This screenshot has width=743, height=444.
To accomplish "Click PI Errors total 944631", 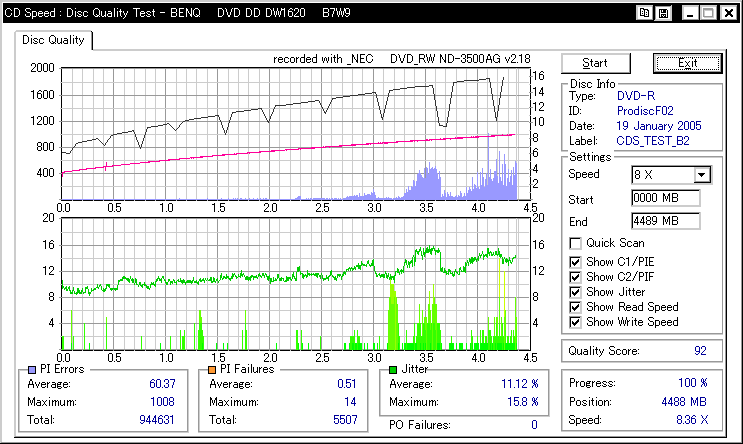I will pos(157,420).
